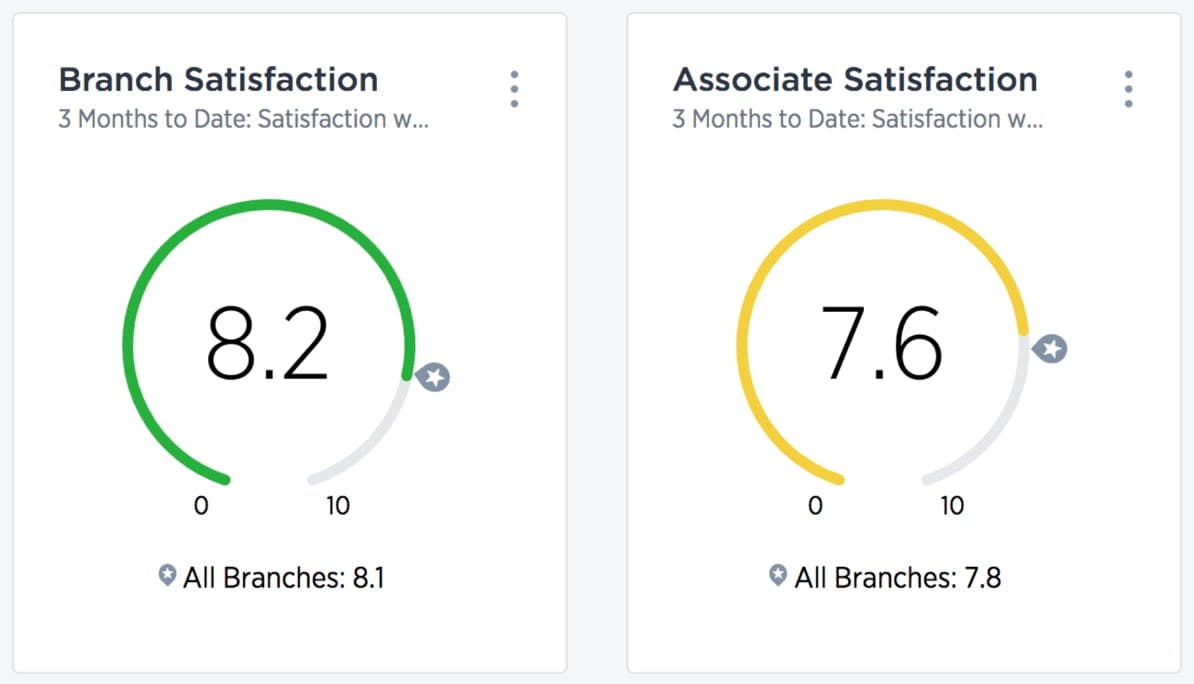This screenshot has width=1194, height=684.
Task: Click the Branch Satisfaction card title
Action: (218, 79)
